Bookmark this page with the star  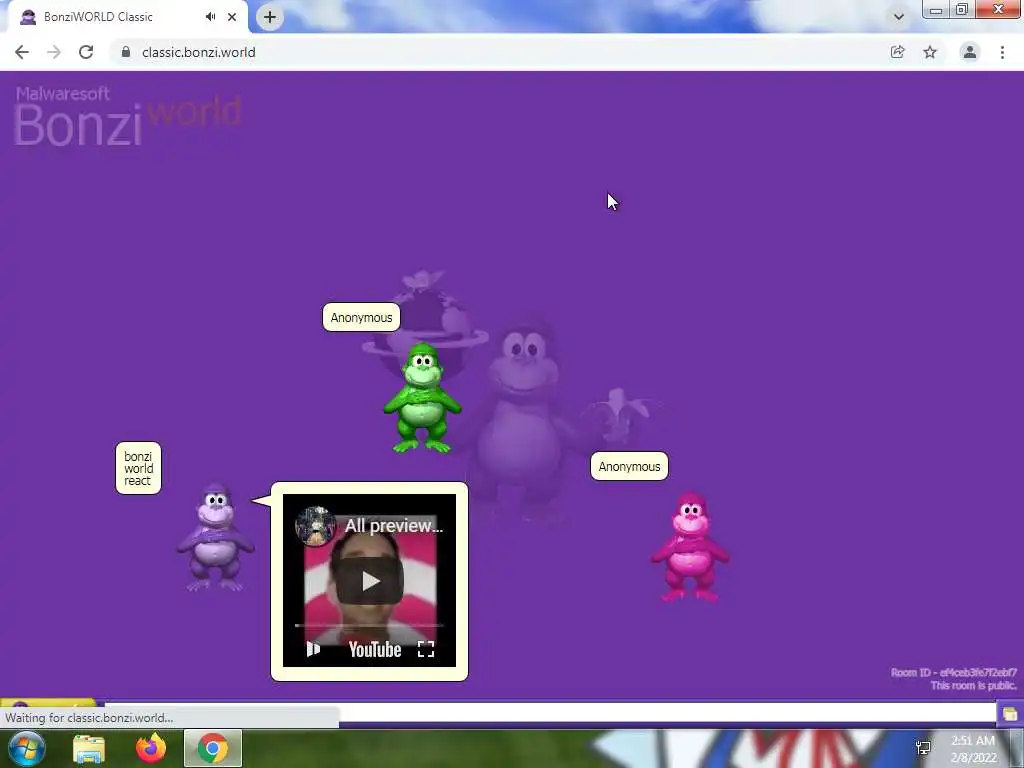pyautogui.click(x=930, y=52)
